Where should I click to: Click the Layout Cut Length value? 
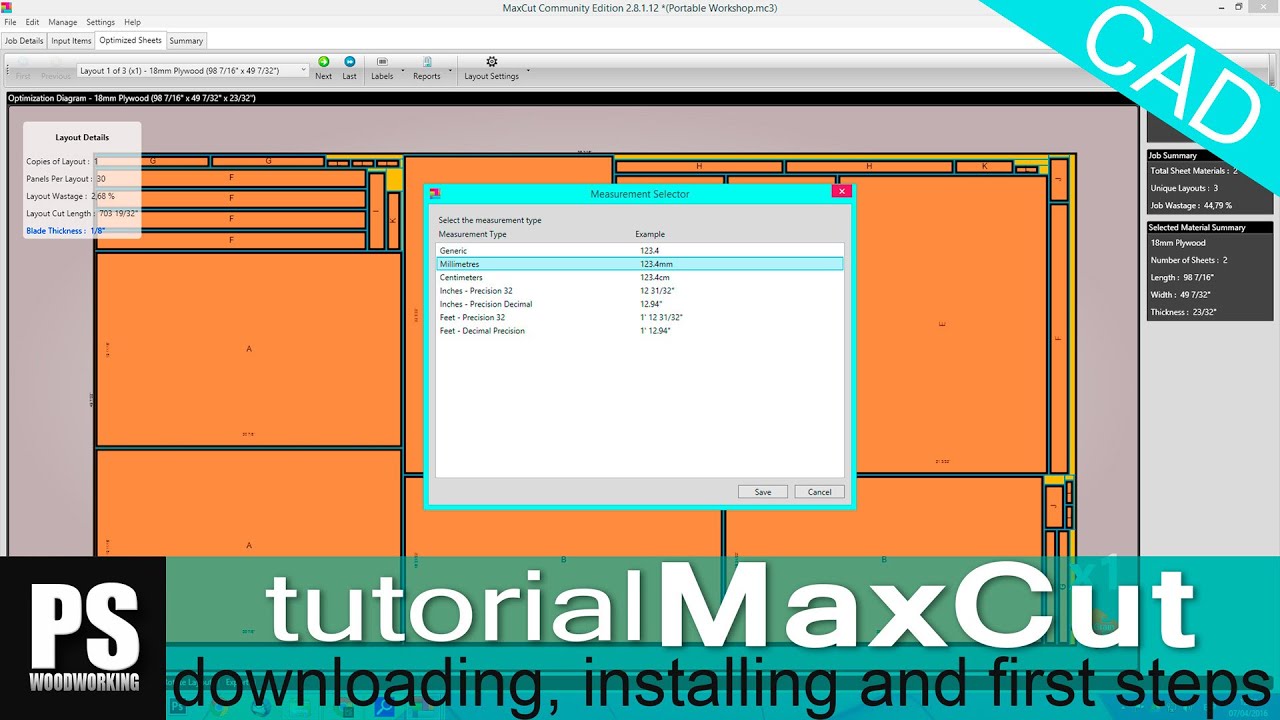pyautogui.click(x=119, y=213)
